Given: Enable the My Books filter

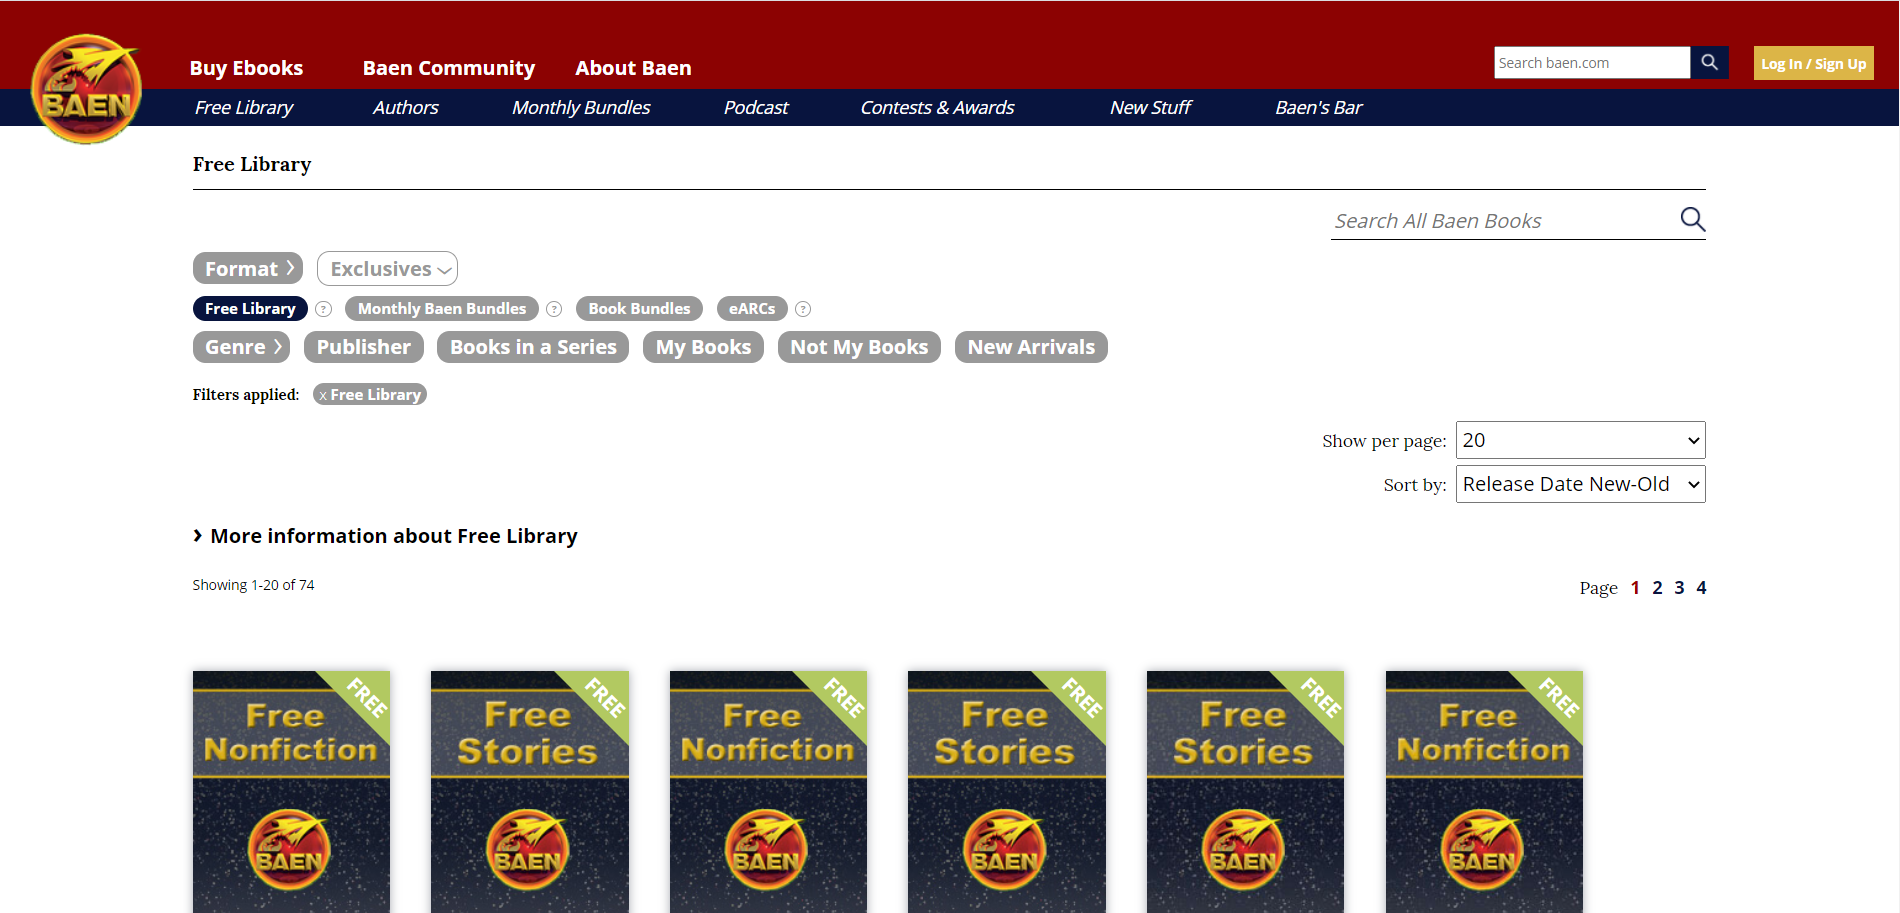Looking at the screenshot, I should (702, 347).
